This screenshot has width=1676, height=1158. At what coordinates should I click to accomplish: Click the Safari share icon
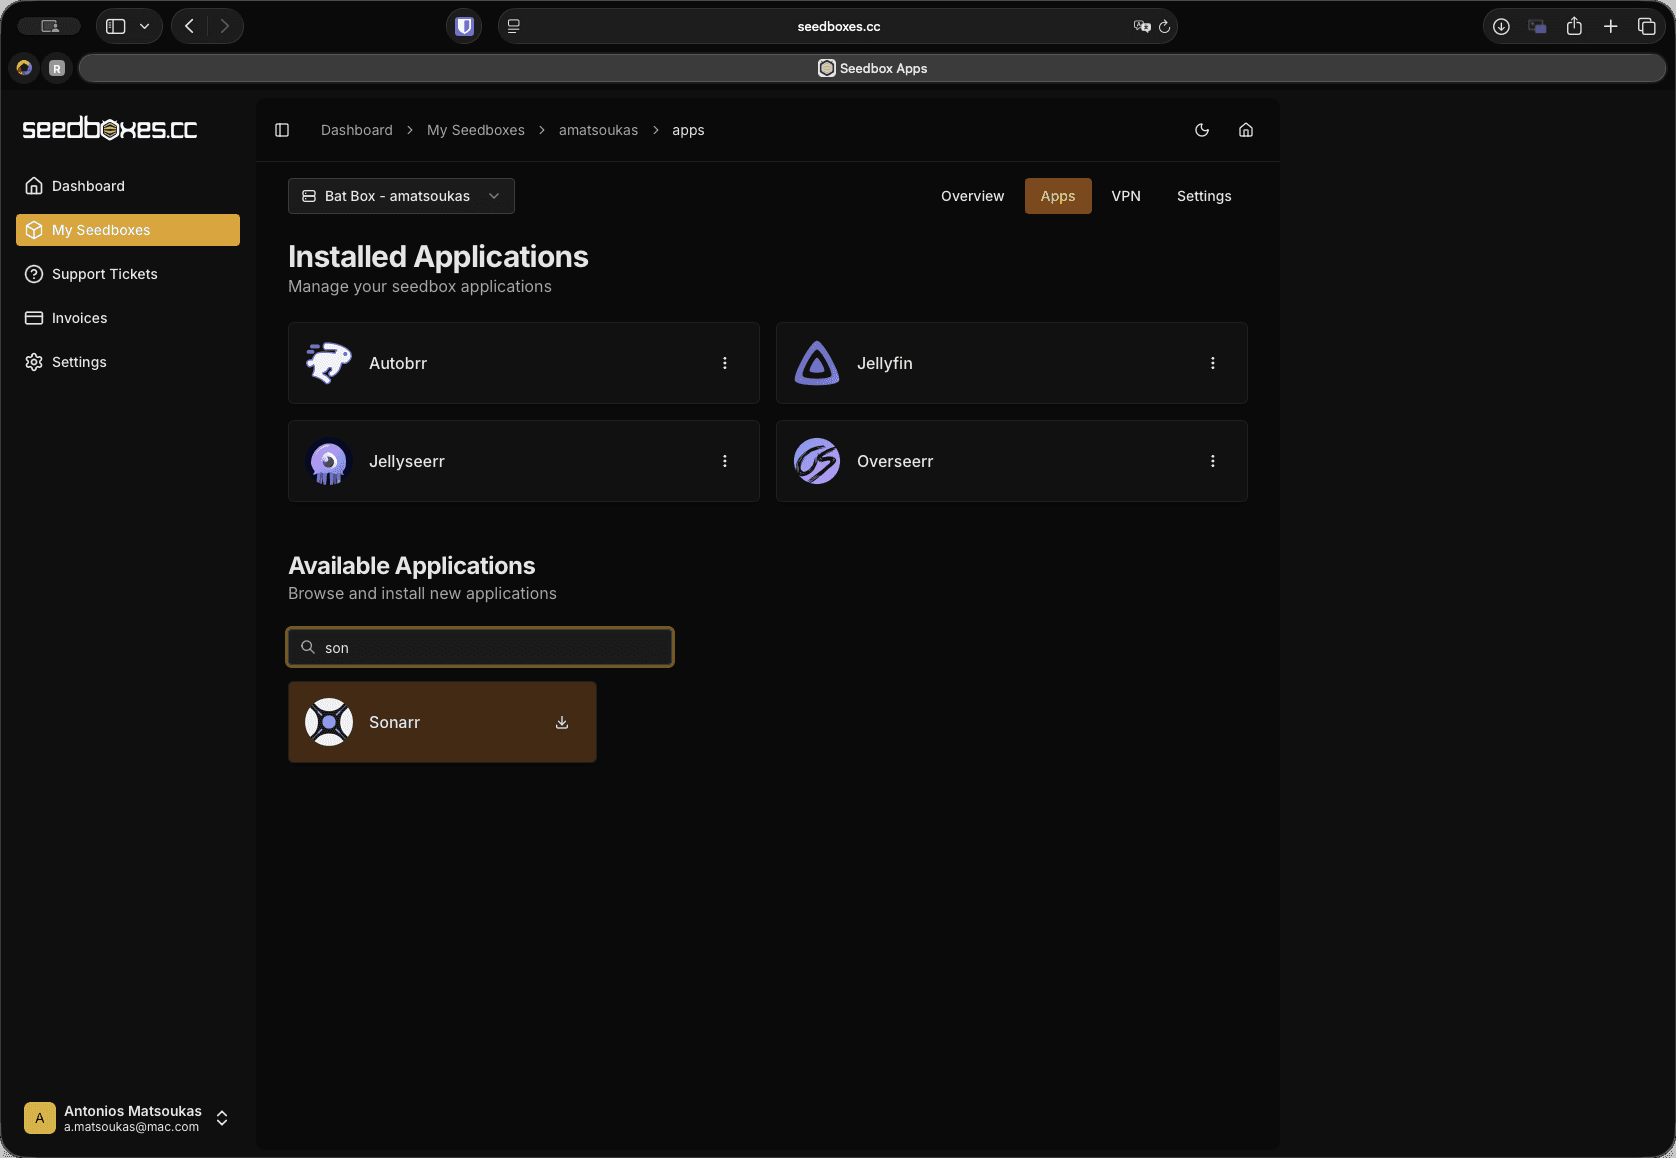coord(1574,27)
